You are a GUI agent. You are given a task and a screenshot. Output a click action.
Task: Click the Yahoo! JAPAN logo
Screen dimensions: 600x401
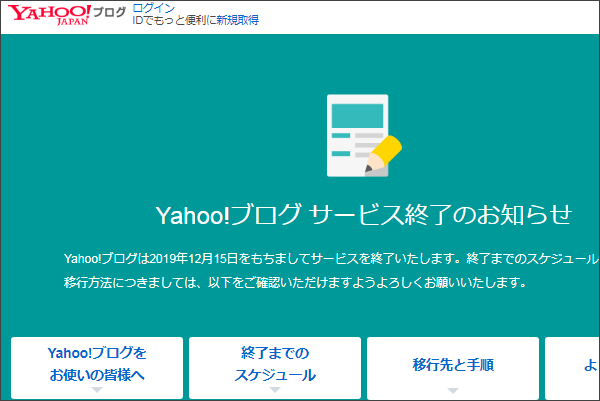tap(49, 15)
